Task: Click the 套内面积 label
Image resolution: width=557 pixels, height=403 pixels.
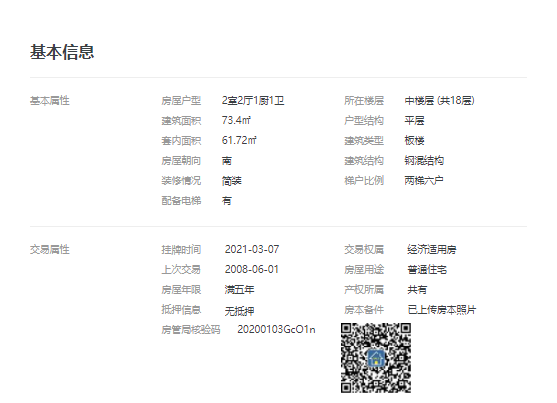Action: (181, 141)
